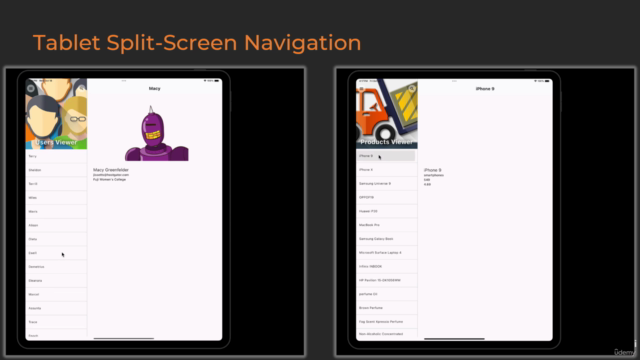
Task: Select Miles in the users list
Action: 56,198
